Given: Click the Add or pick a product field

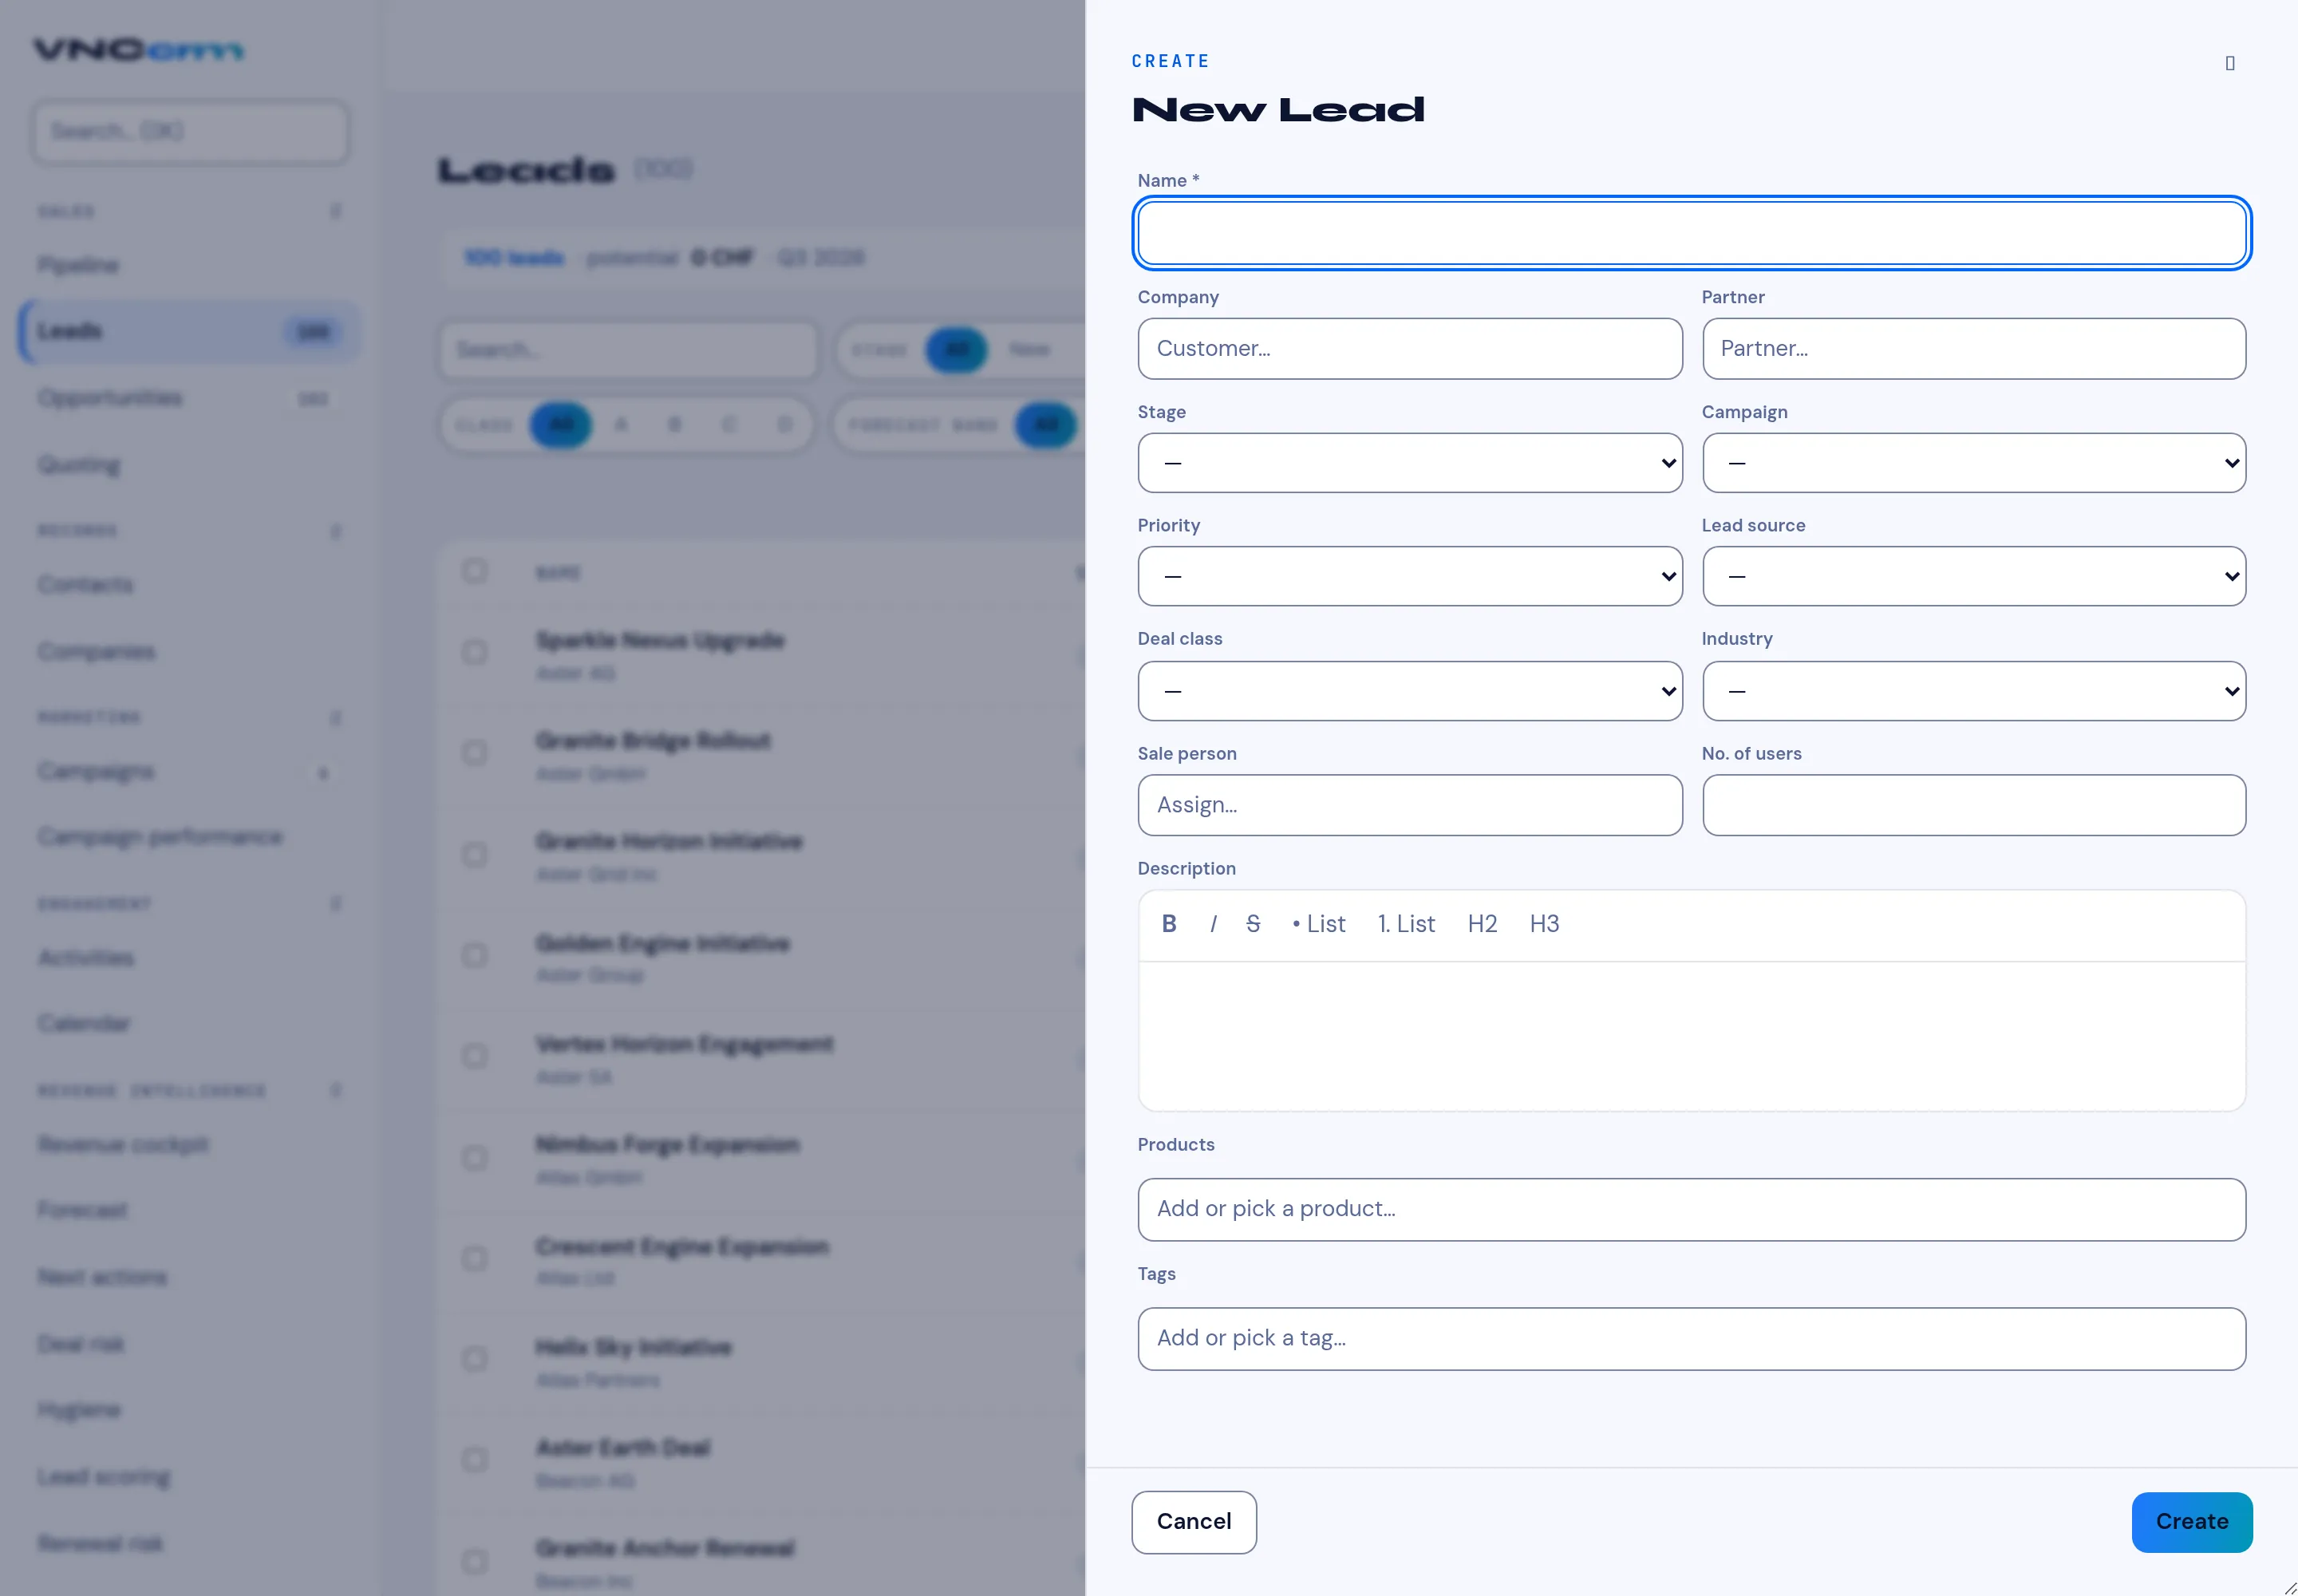Looking at the screenshot, I should 1692,1210.
